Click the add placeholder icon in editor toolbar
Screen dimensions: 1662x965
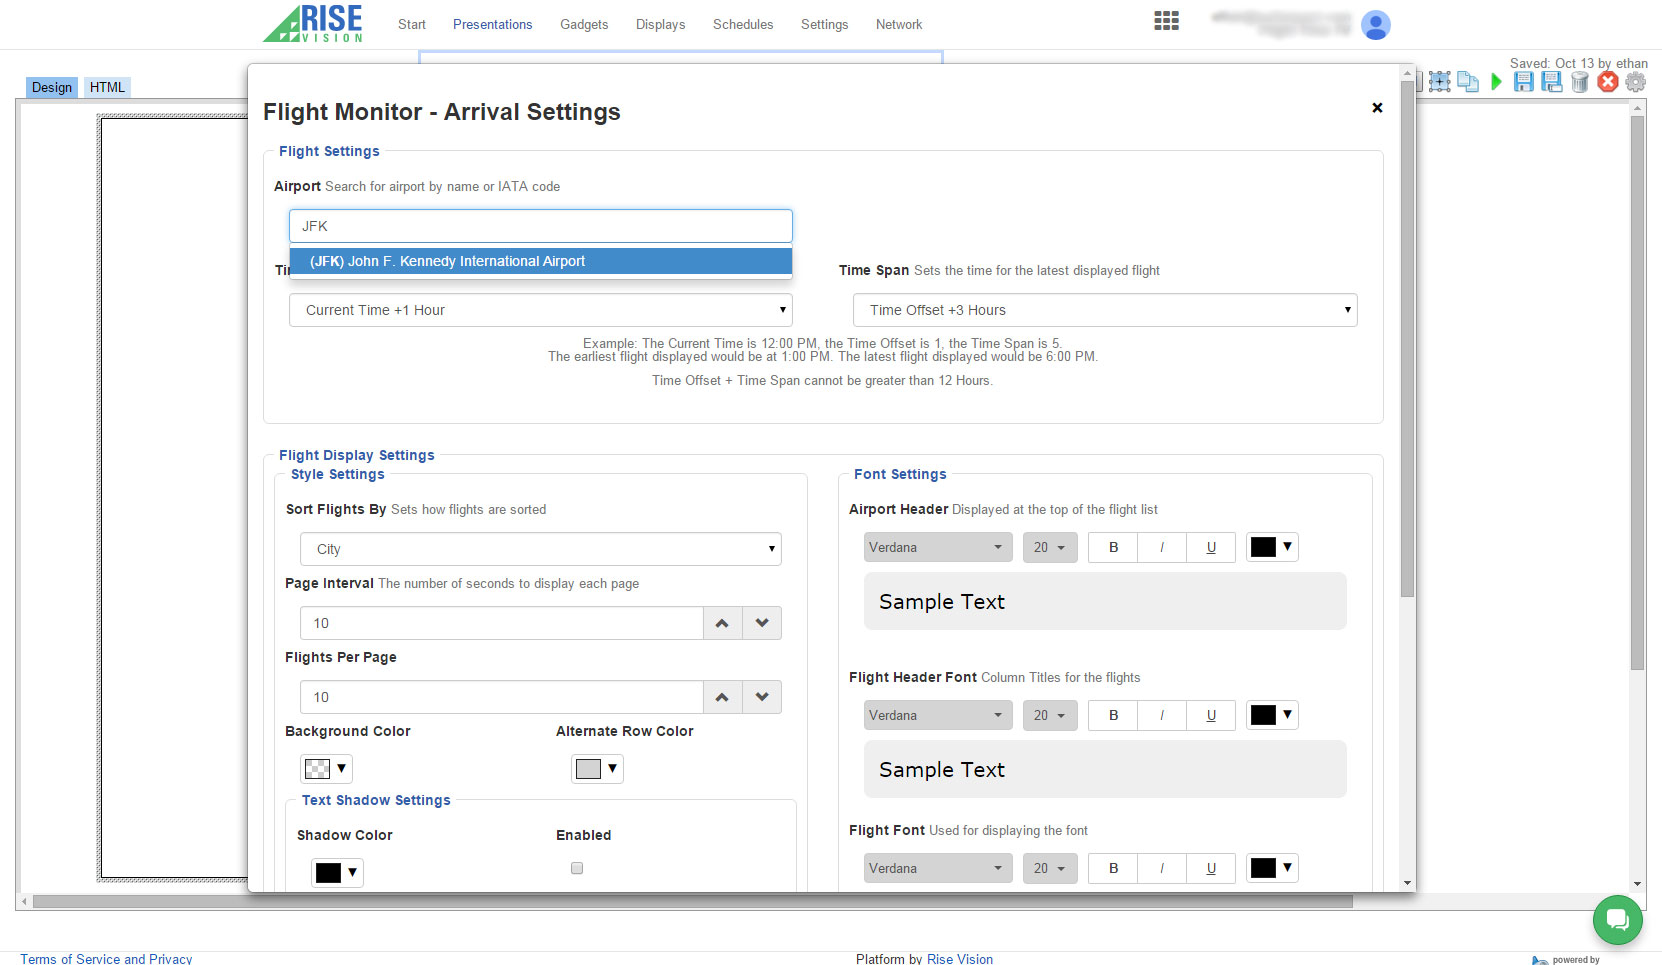point(1439,82)
